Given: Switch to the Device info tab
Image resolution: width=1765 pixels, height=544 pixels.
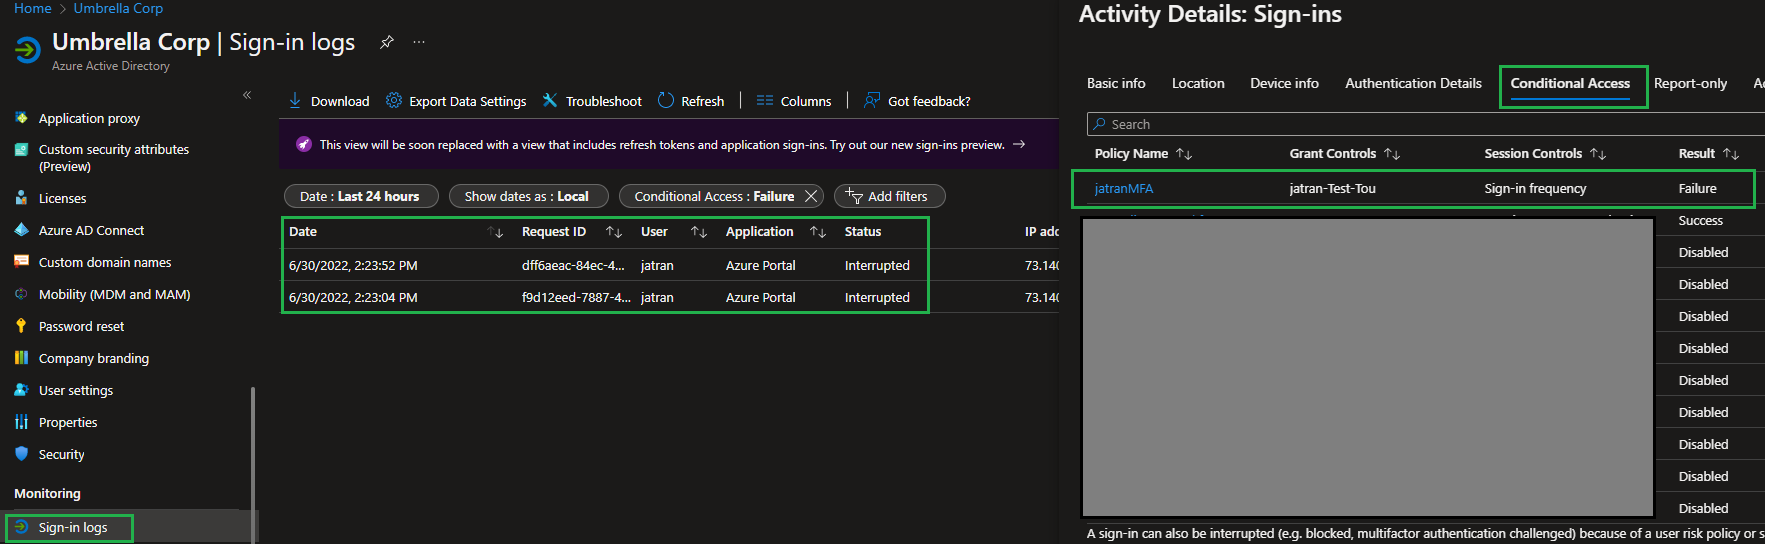Looking at the screenshot, I should coord(1284,83).
